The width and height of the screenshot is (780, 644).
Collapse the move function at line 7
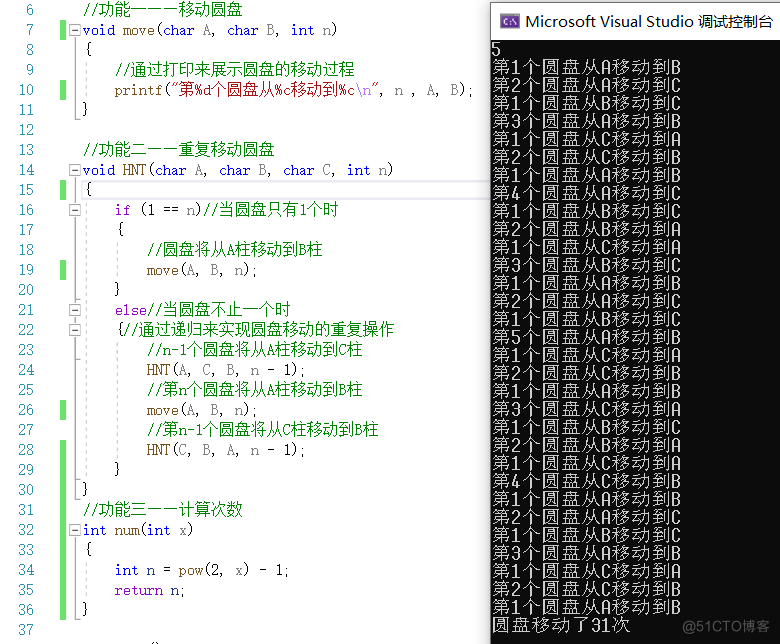(x=75, y=30)
